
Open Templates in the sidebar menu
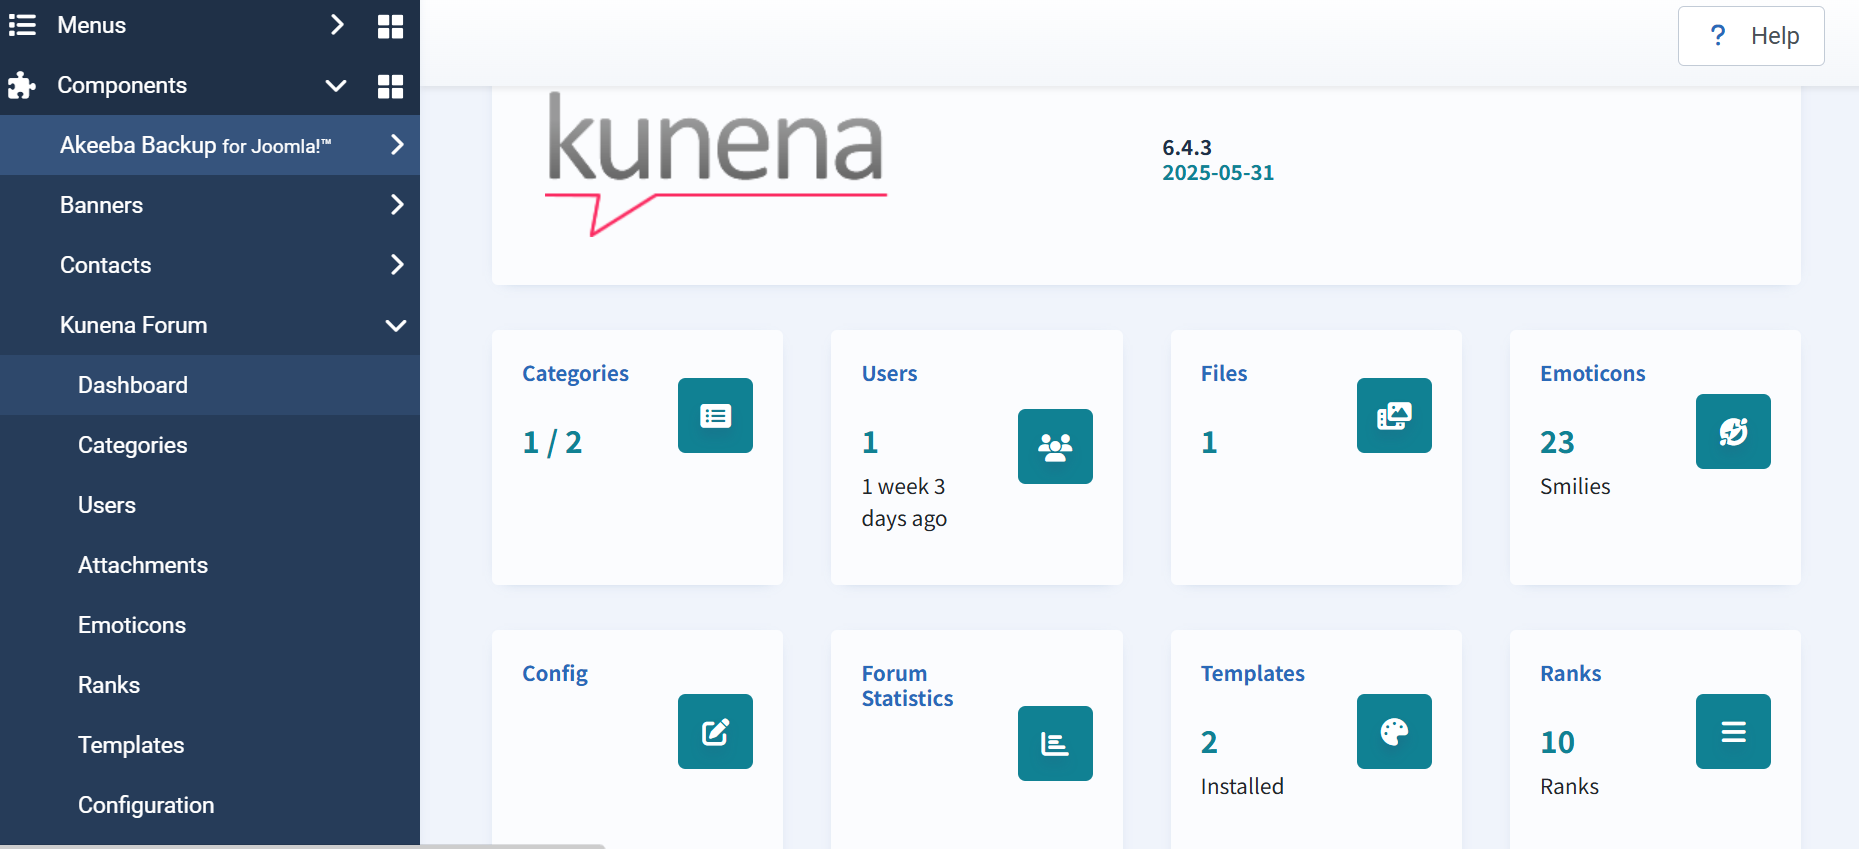pyautogui.click(x=210, y=745)
